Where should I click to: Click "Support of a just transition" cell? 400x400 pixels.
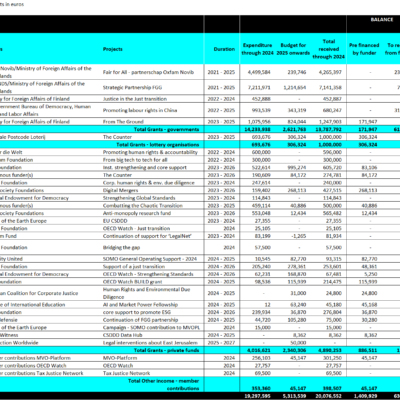pos(134,267)
